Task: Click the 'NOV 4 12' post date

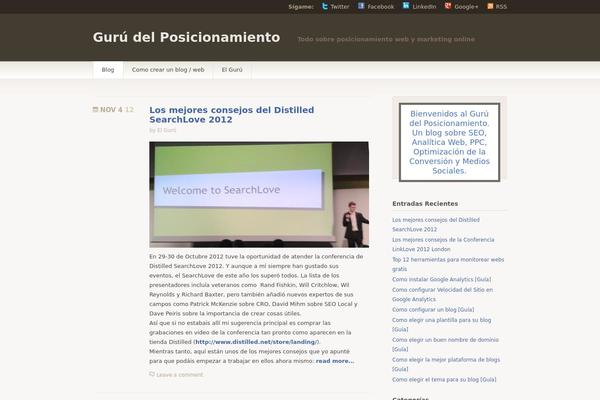Action: point(117,109)
